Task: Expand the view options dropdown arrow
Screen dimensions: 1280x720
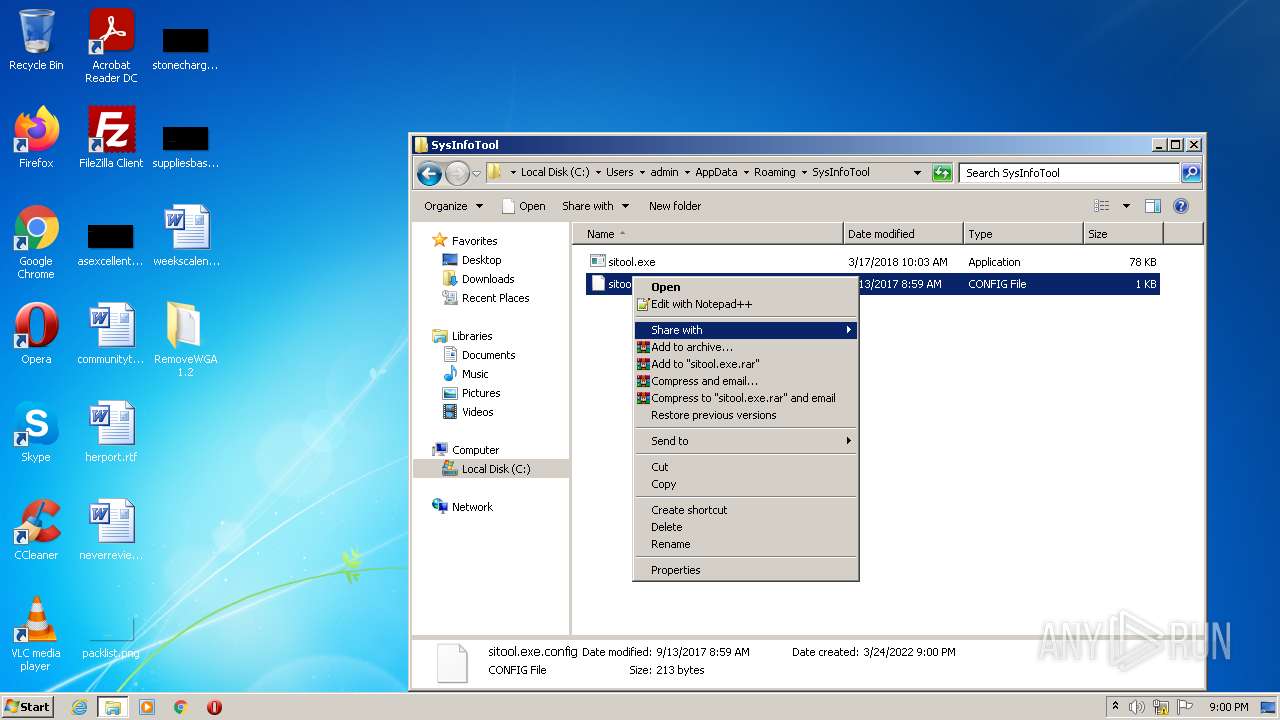Action: point(1126,206)
